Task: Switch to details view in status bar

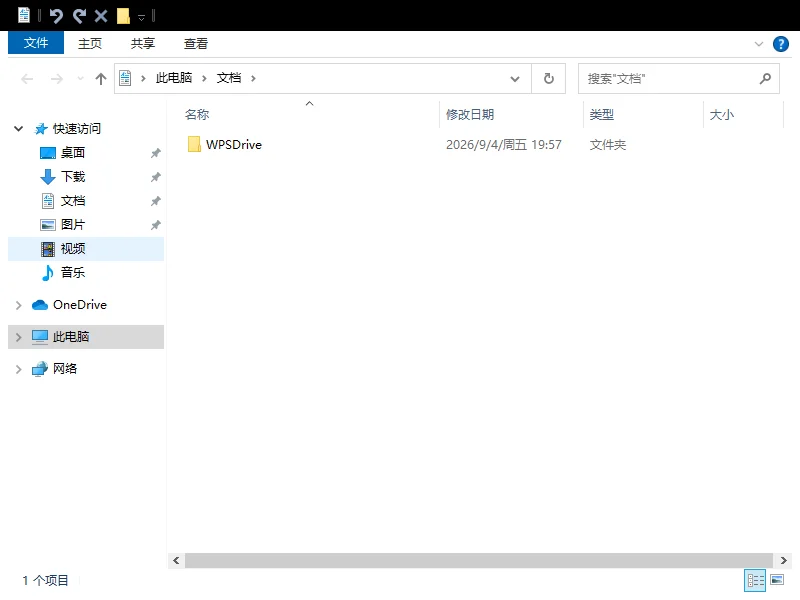Action: point(755,580)
